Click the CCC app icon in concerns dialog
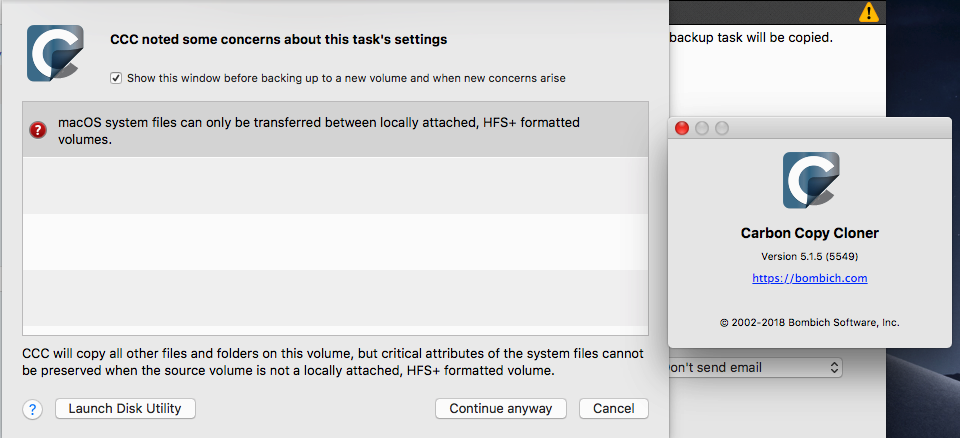 [x=55, y=53]
